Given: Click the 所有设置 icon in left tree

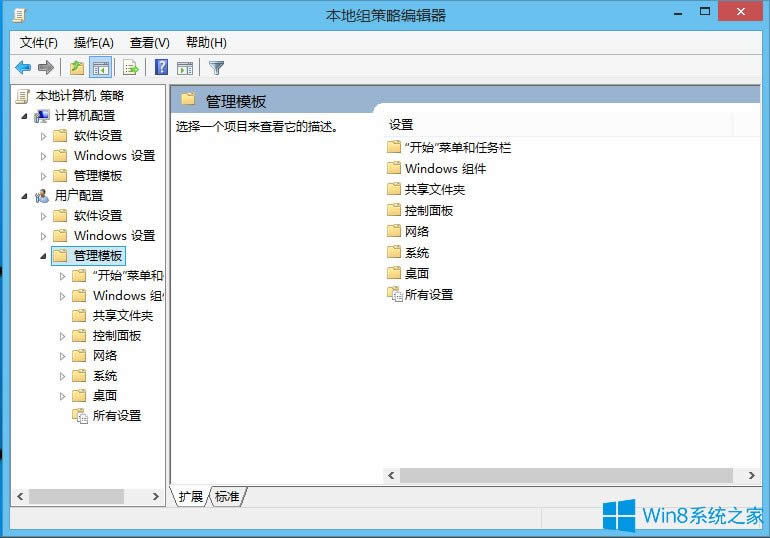Looking at the screenshot, I should coord(80,416).
